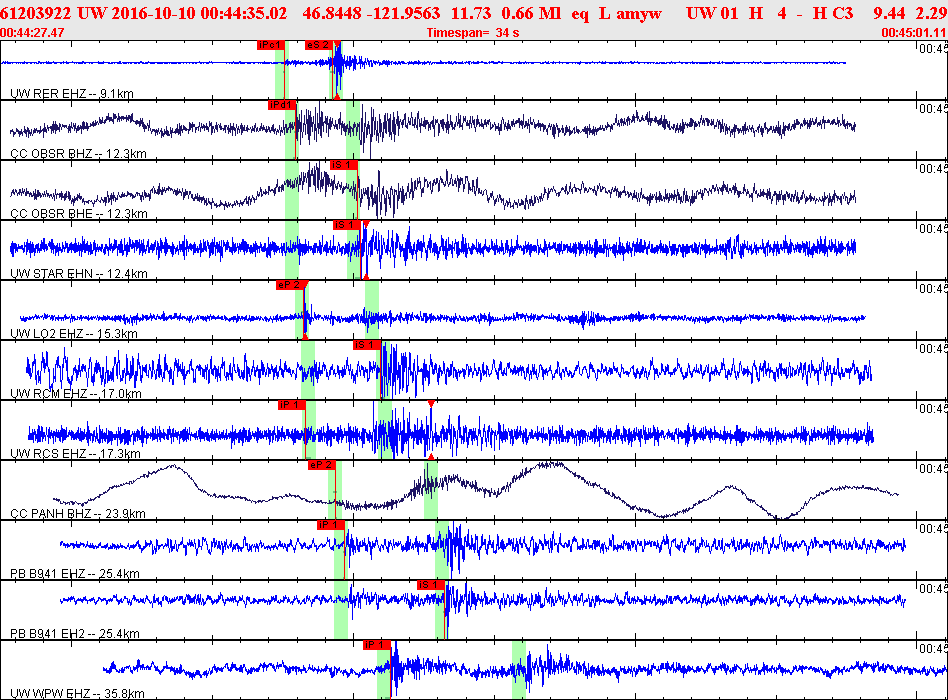Click the 2.29 value in header
This screenshot has width=948, height=700.
tap(932, 13)
